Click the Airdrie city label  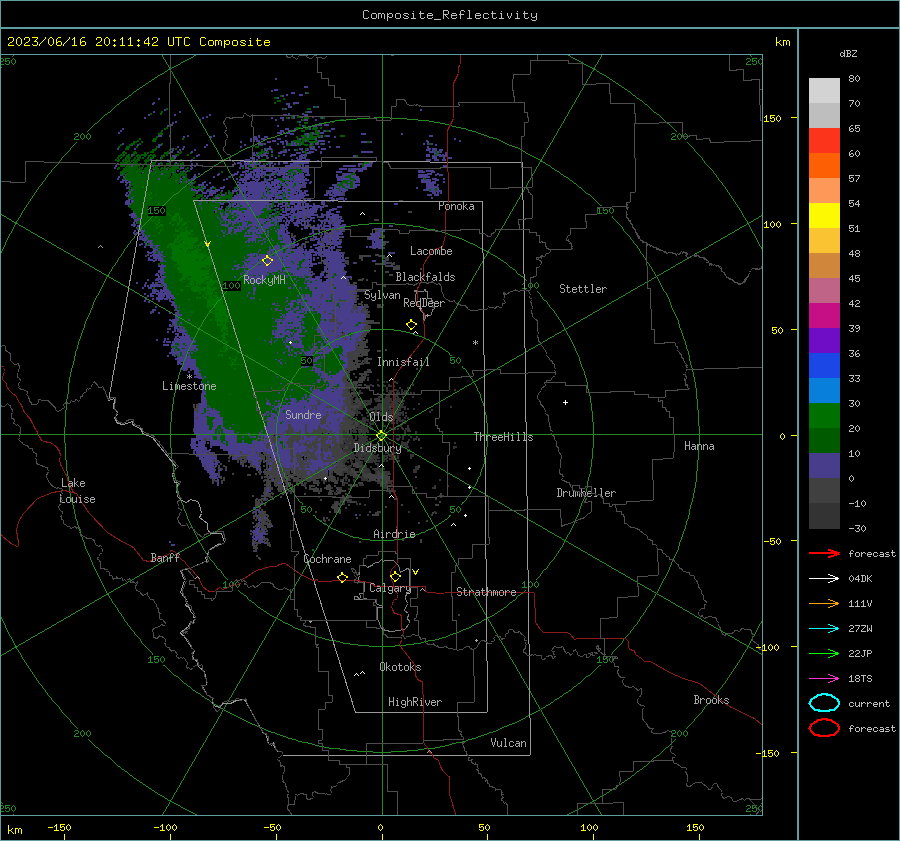point(394,534)
